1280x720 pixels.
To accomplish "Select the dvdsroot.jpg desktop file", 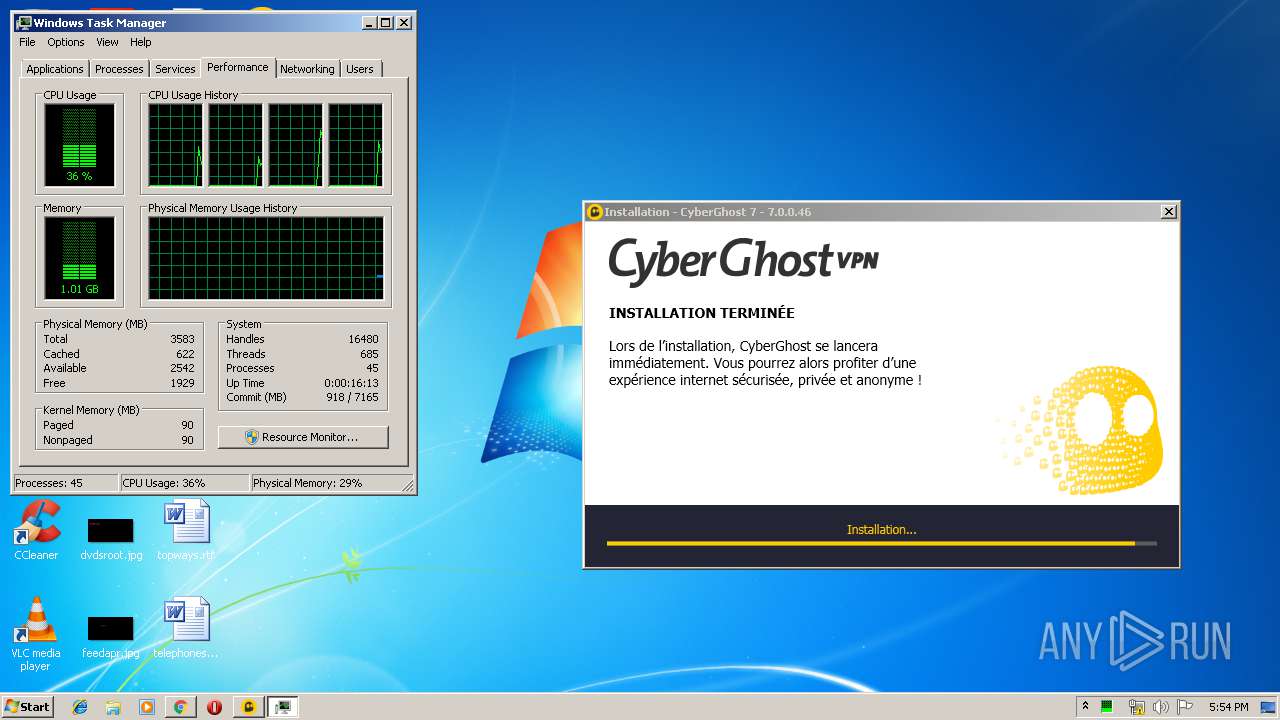I will [x=111, y=538].
